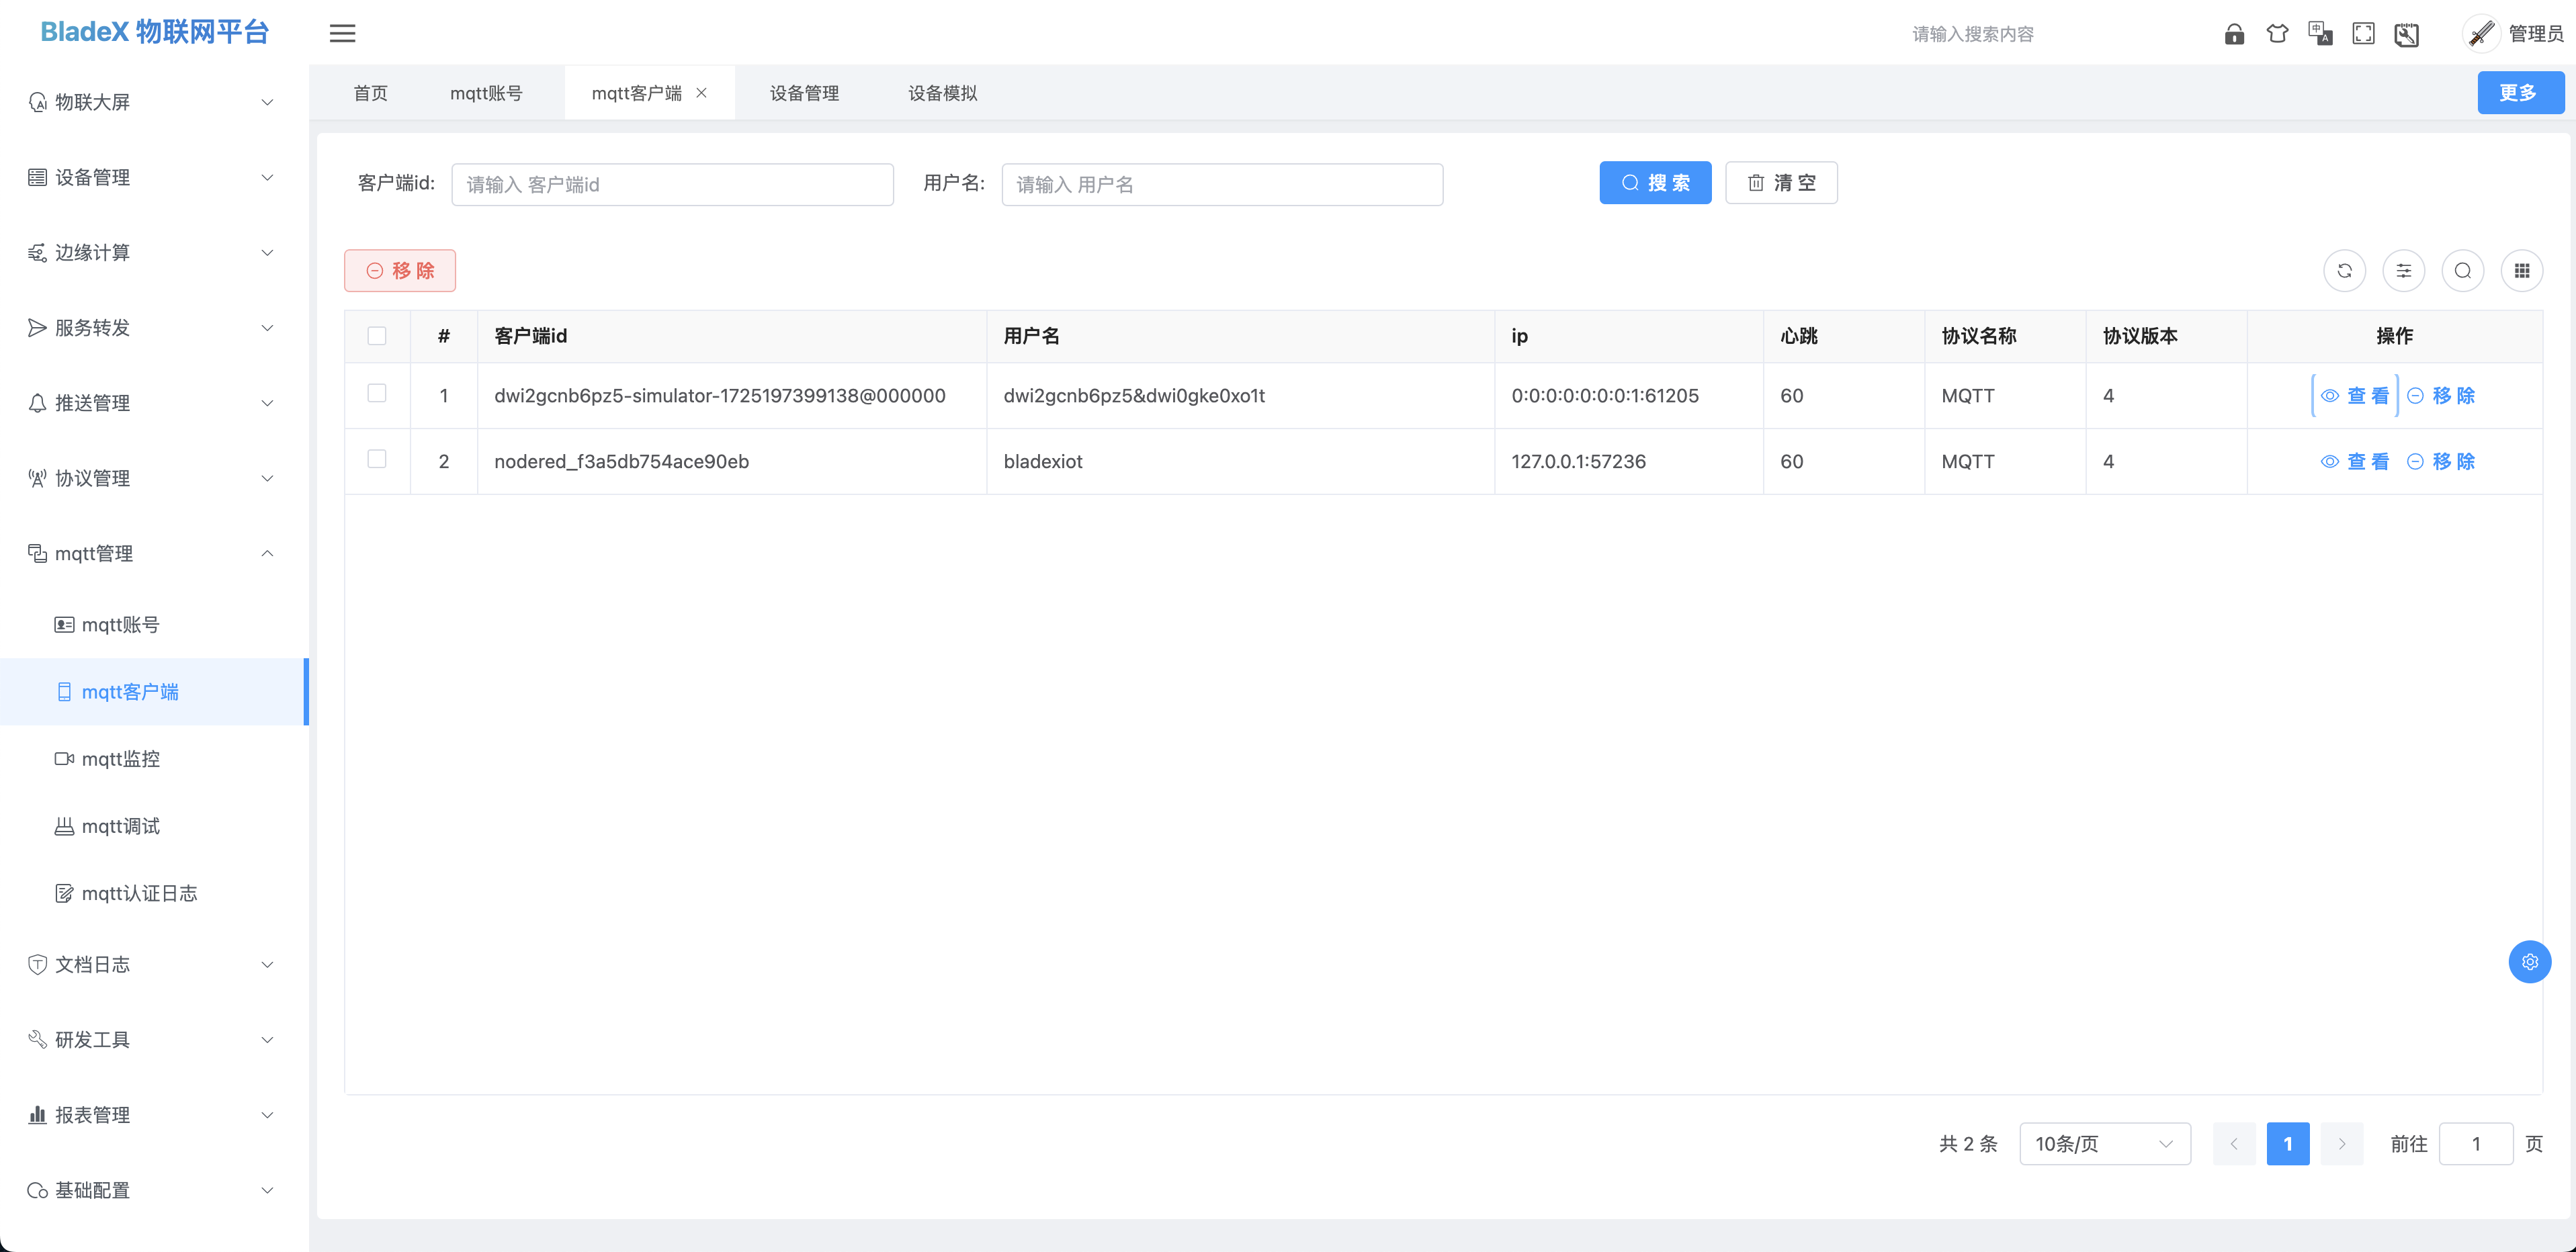The height and width of the screenshot is (1252, 2576).
Task: Click the 协议管理 antenna icon
Action: [37, 478]
